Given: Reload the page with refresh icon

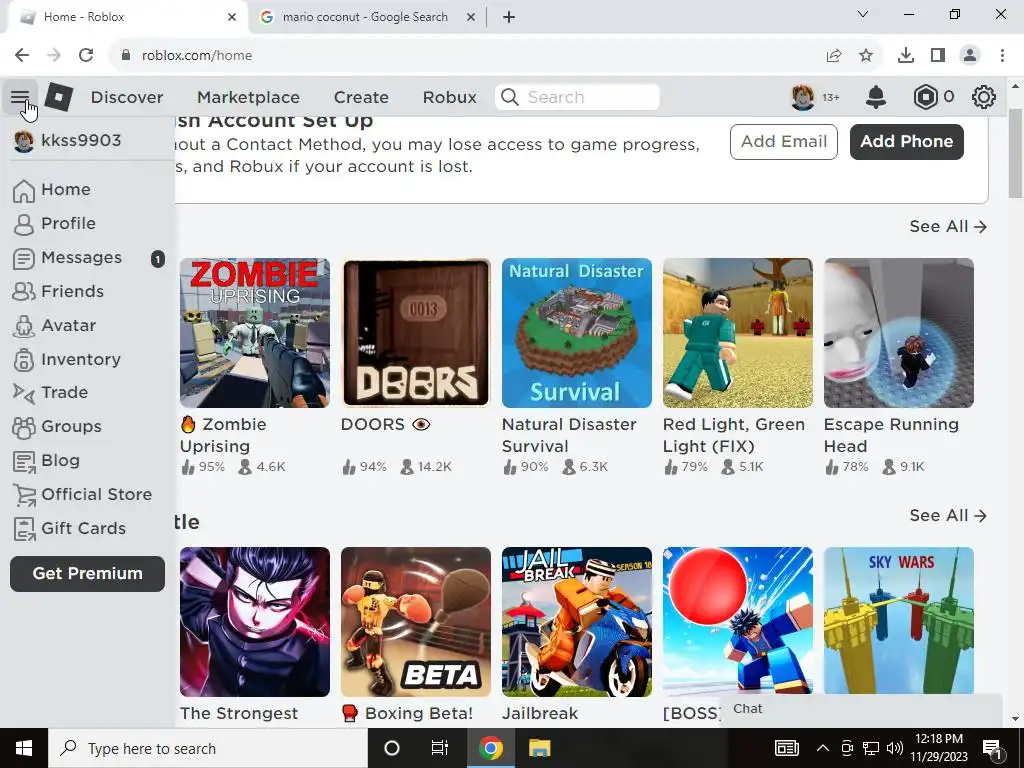Looking at the screenshot, I should click(86, 56).
